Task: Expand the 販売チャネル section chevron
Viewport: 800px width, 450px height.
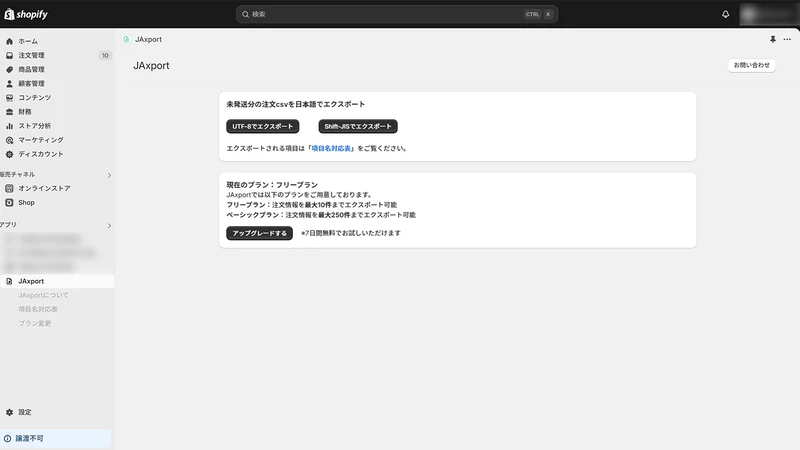Action: click(x=109, y=175)
